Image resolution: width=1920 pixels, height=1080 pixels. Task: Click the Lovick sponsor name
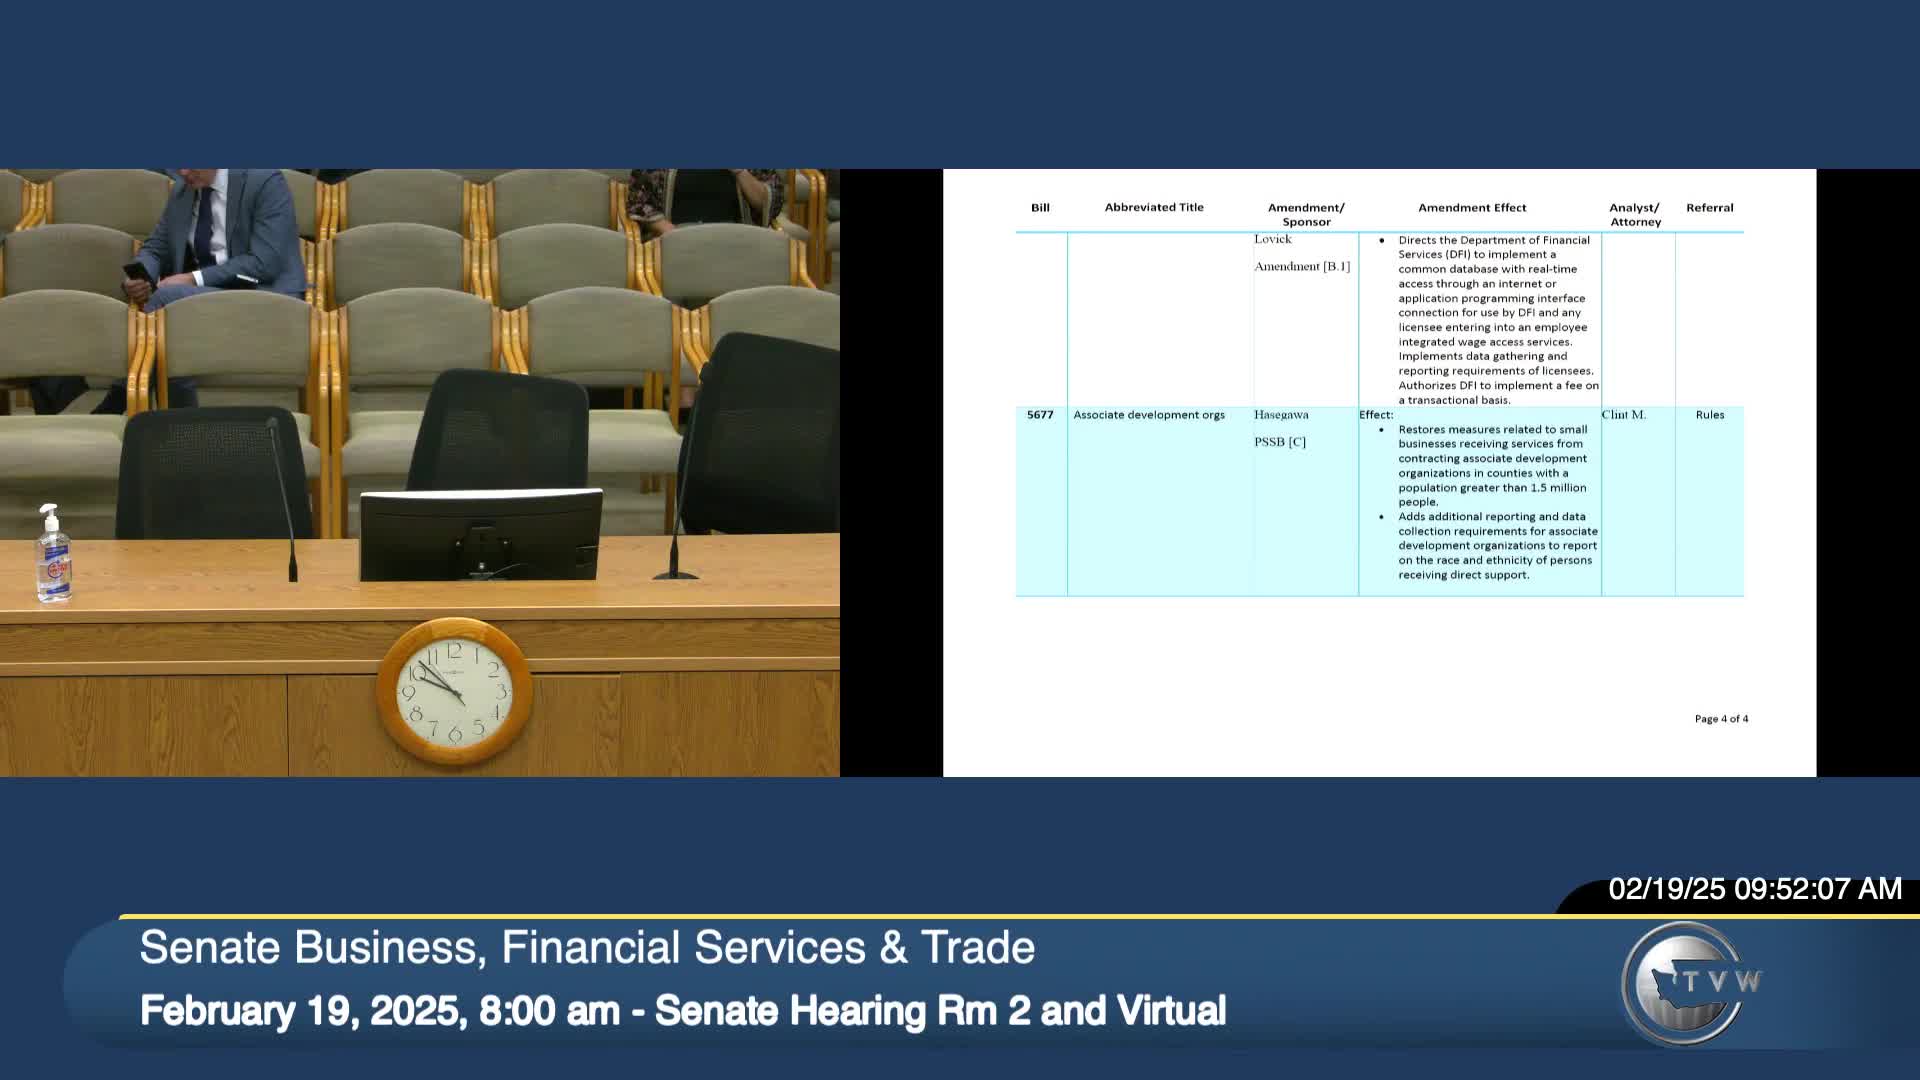(1273, 239)
